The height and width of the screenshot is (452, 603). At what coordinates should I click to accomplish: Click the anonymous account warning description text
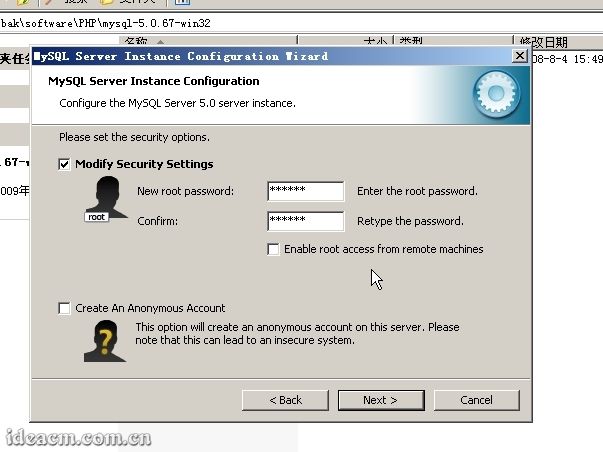click(297, 334)
